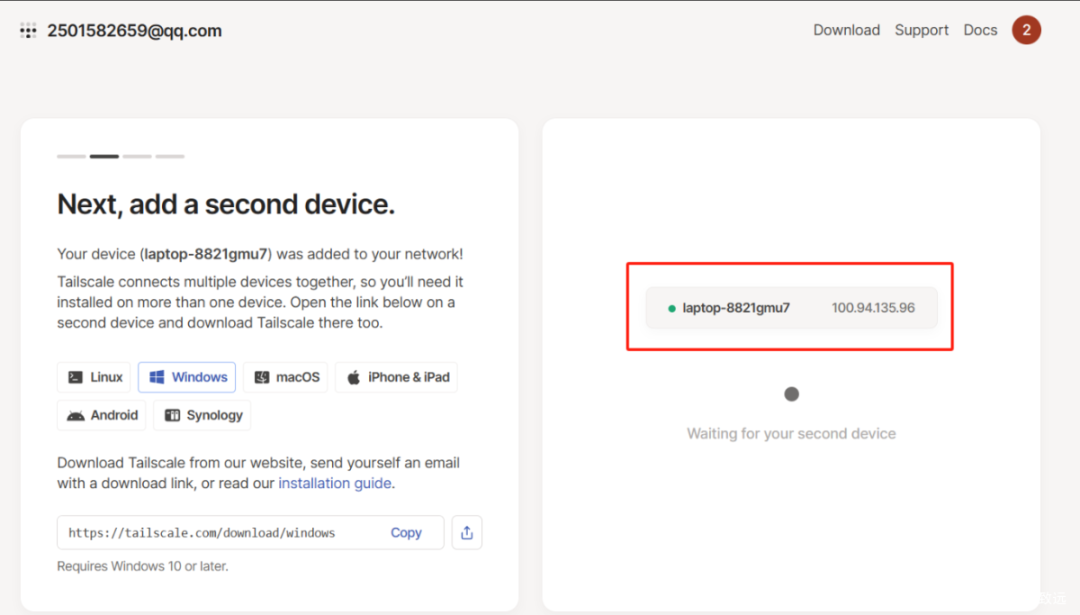Select the iPhone & iPad platform button
The image size is (1080, 615).
397,377
